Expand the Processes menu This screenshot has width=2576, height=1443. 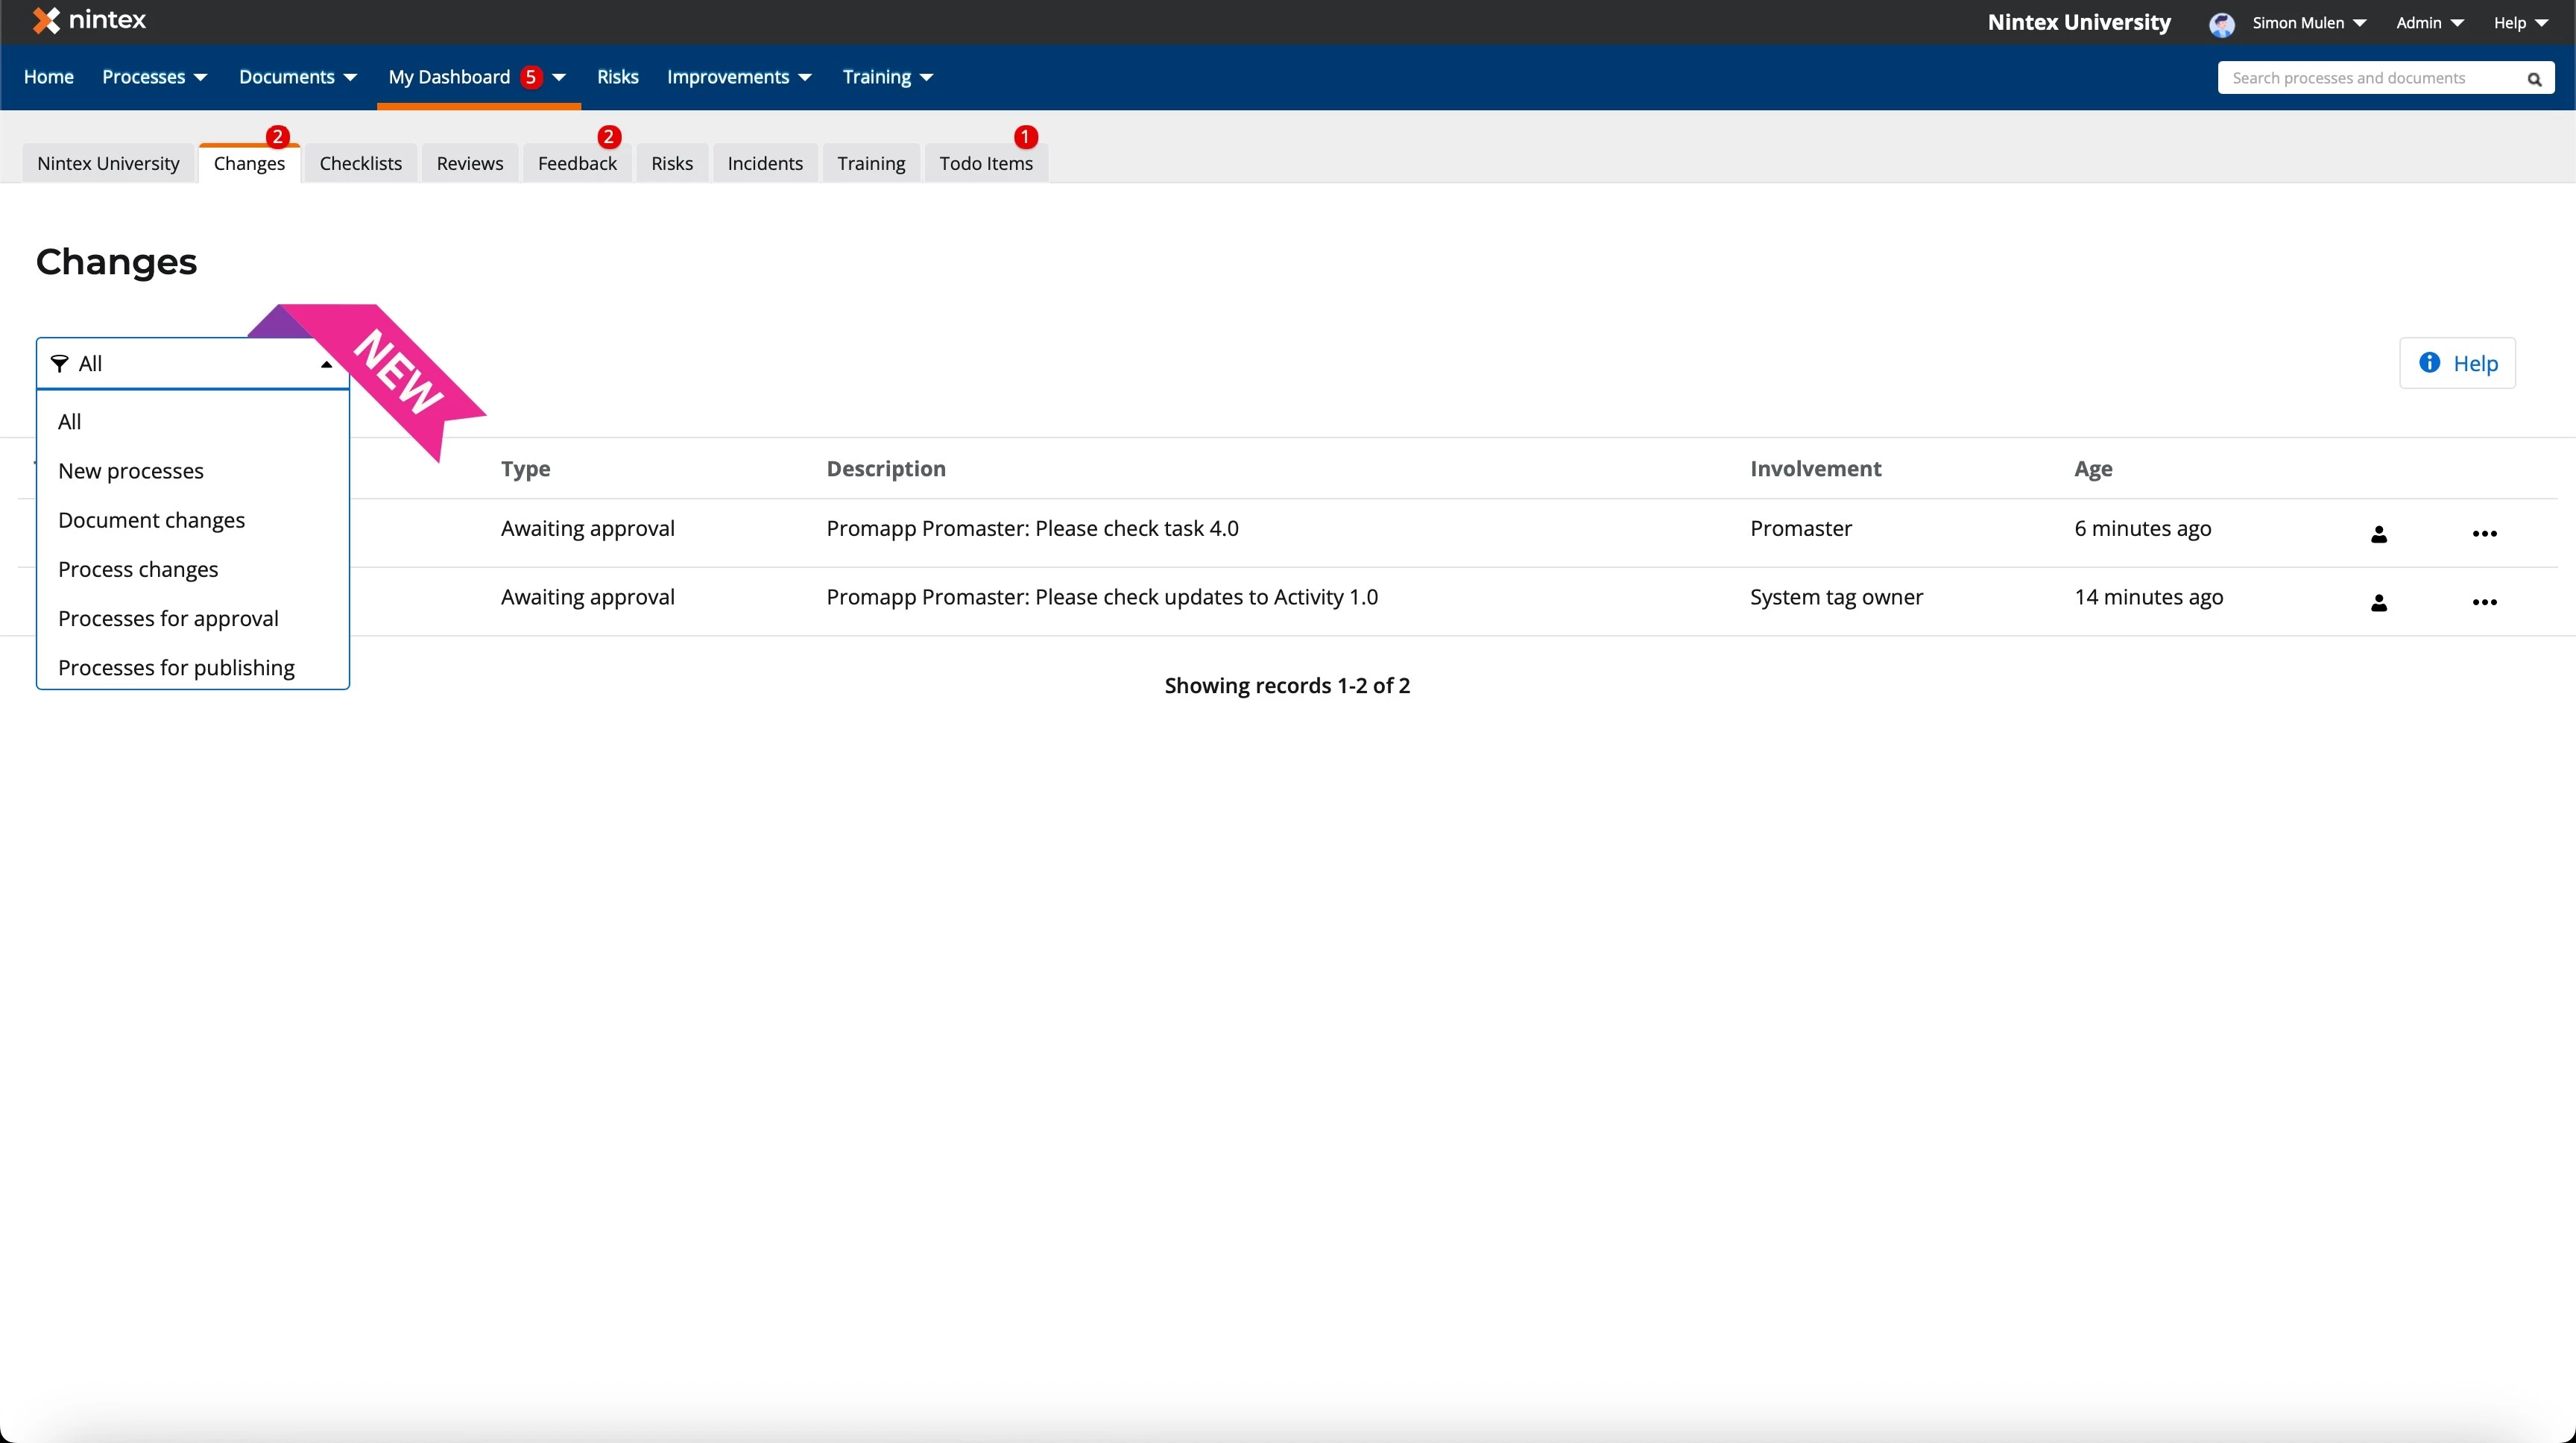click(x=154, y=77)
